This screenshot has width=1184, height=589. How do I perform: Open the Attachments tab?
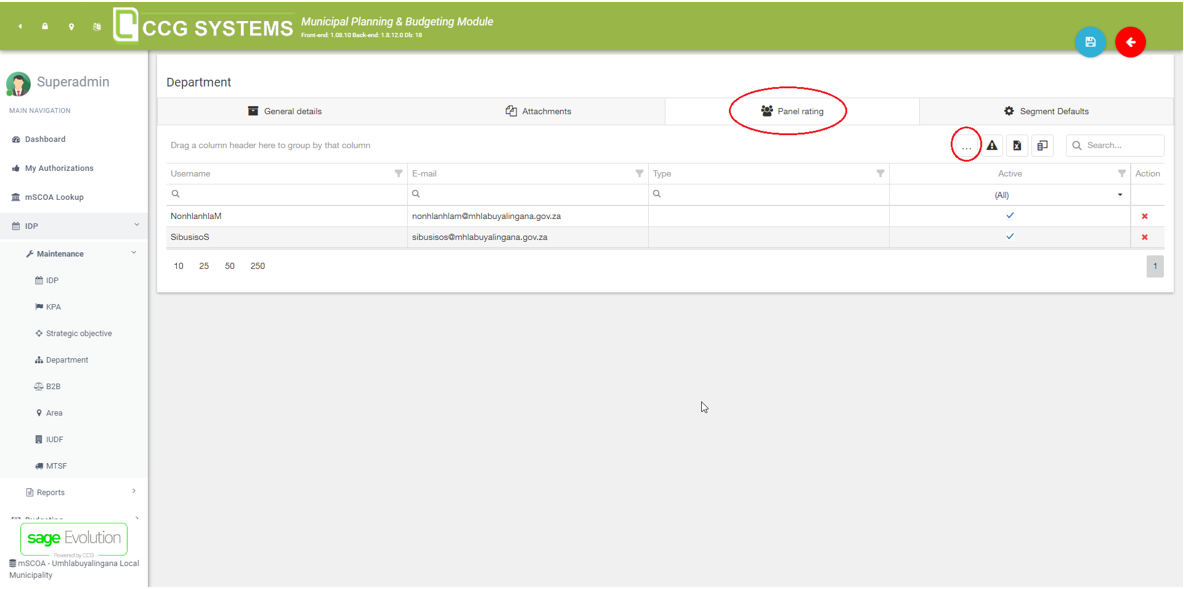click(538, 111)
